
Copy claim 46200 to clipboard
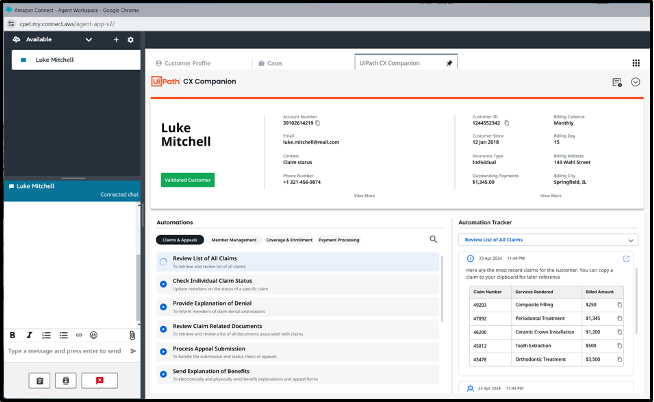point(619,332)
